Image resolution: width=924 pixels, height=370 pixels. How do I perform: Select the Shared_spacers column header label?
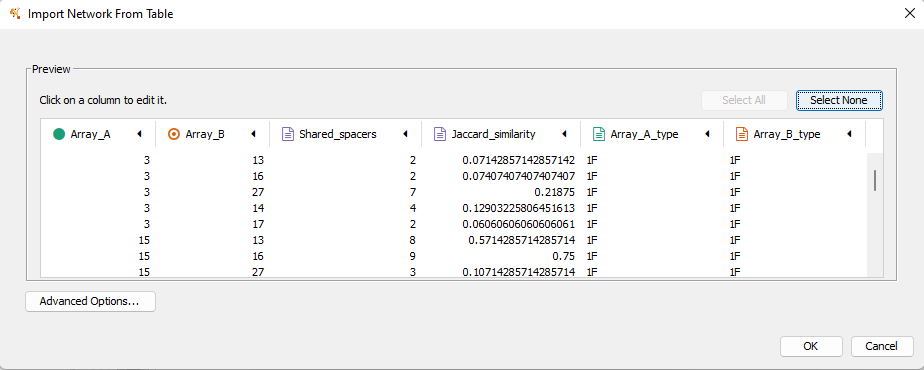coord(338,134)
